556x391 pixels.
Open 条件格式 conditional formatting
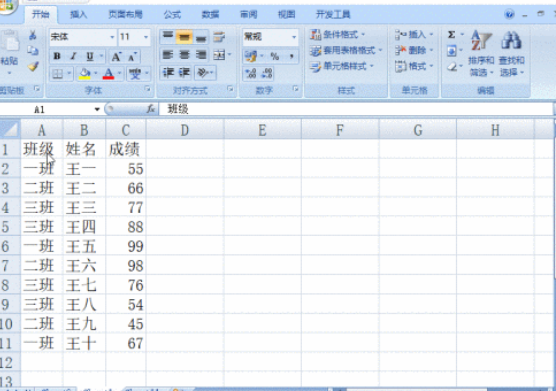338,34
